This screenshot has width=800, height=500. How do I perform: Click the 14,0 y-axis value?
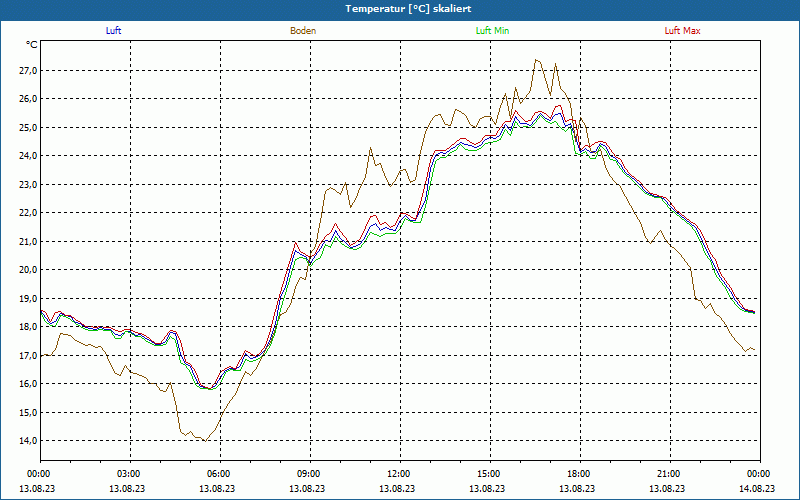pyautogui.click(x=29, y=441)
